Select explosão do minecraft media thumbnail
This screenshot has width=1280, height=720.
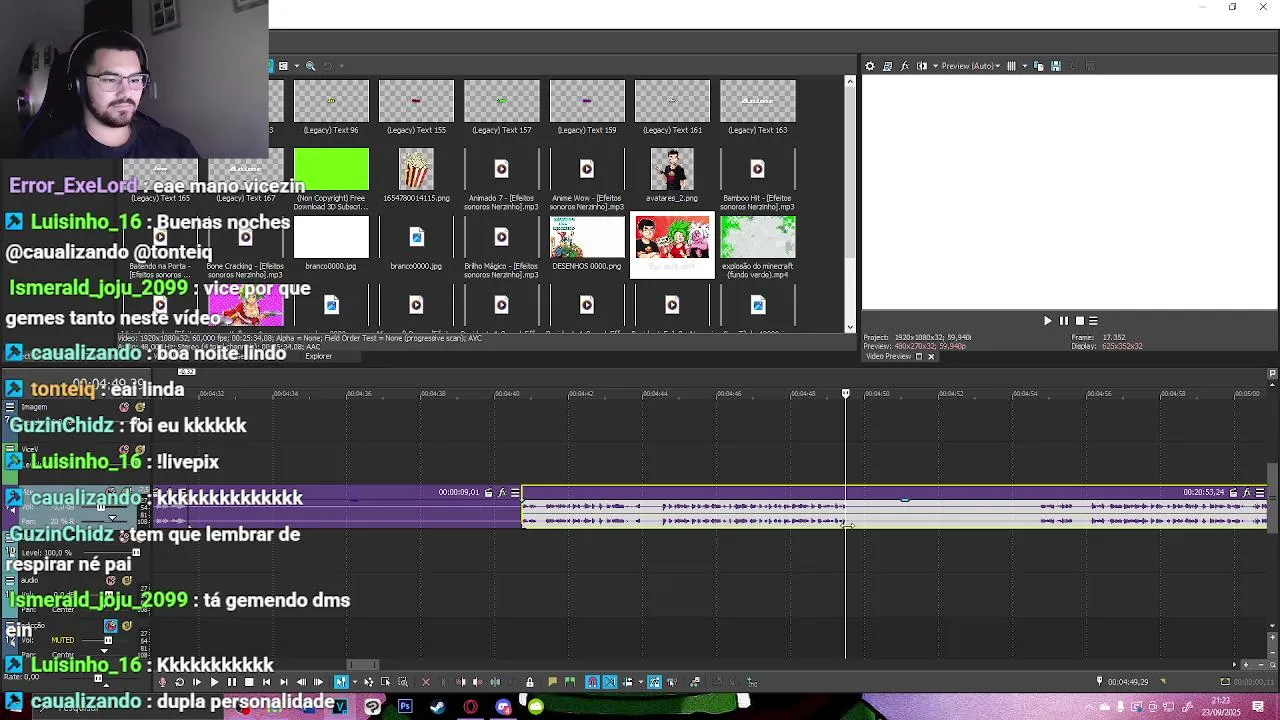758,237
